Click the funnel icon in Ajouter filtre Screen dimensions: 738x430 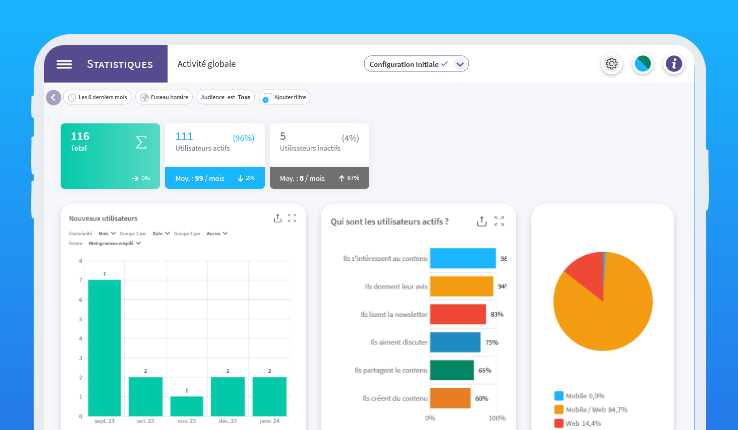(266, 98)
